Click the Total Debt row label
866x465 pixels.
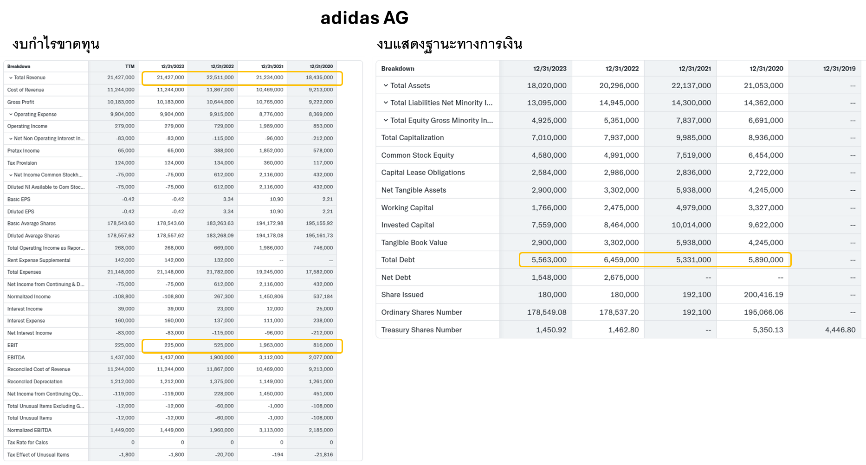(398, 260)
